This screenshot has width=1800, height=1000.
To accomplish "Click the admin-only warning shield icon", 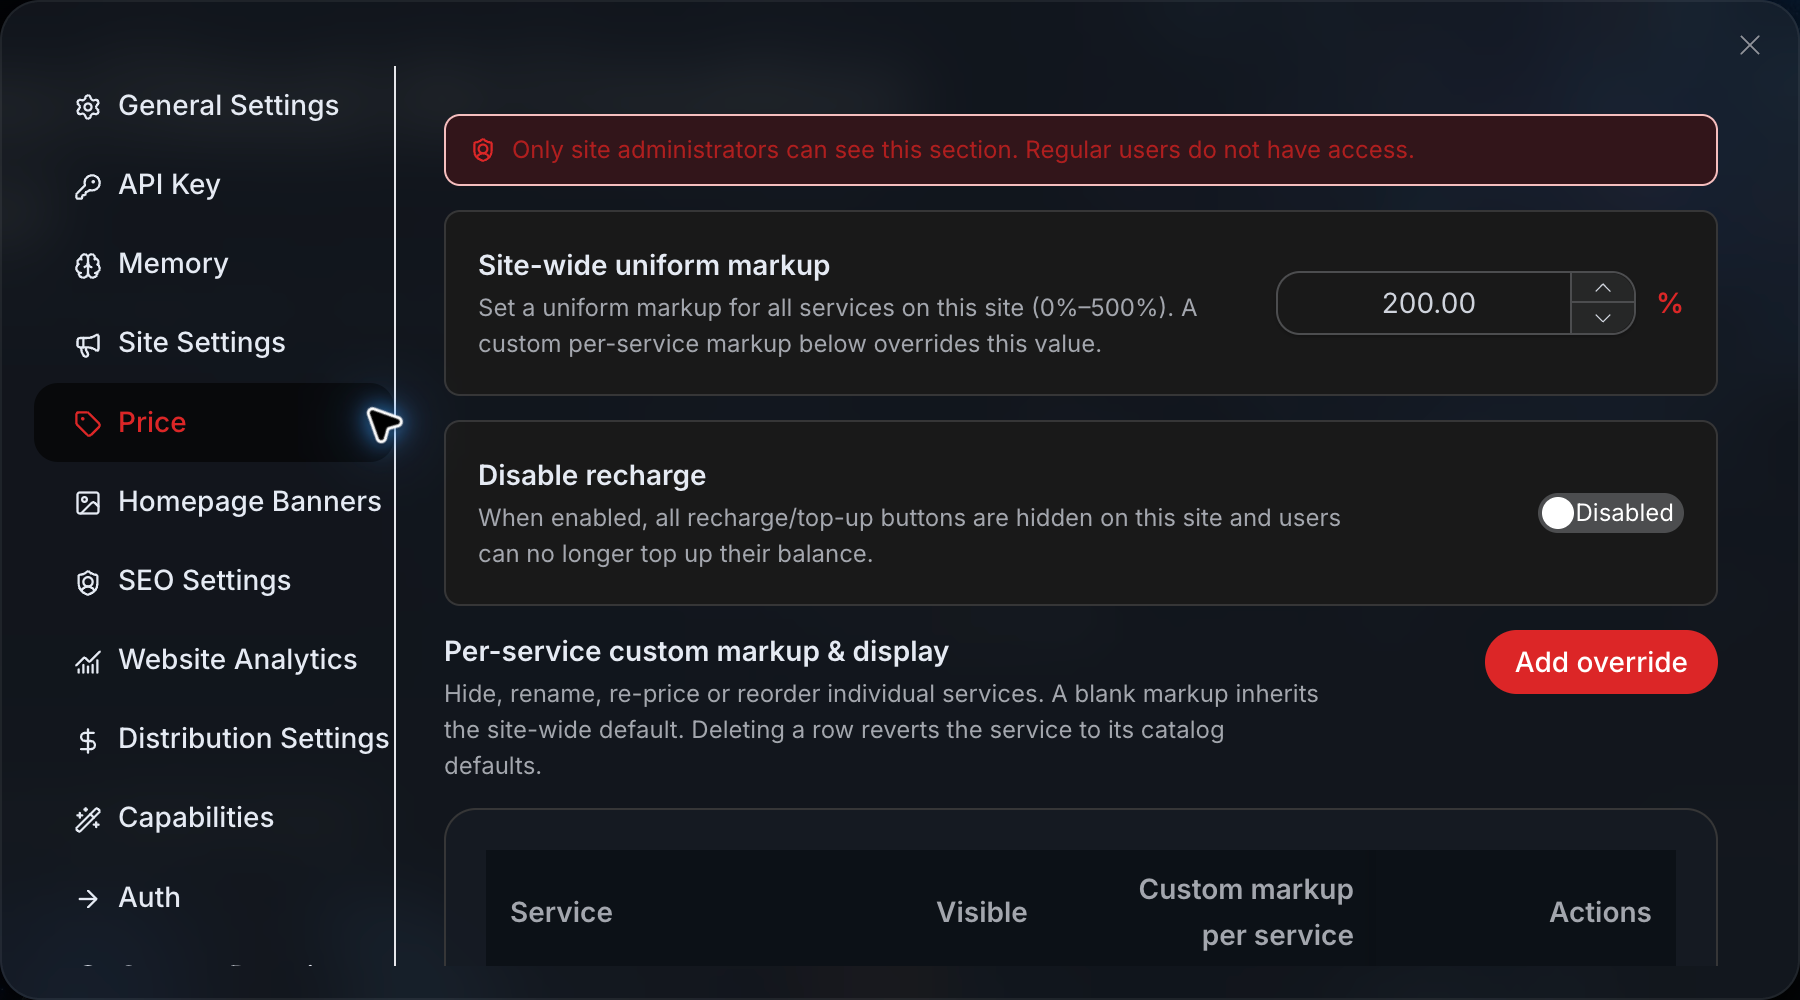I will (483, 150).
